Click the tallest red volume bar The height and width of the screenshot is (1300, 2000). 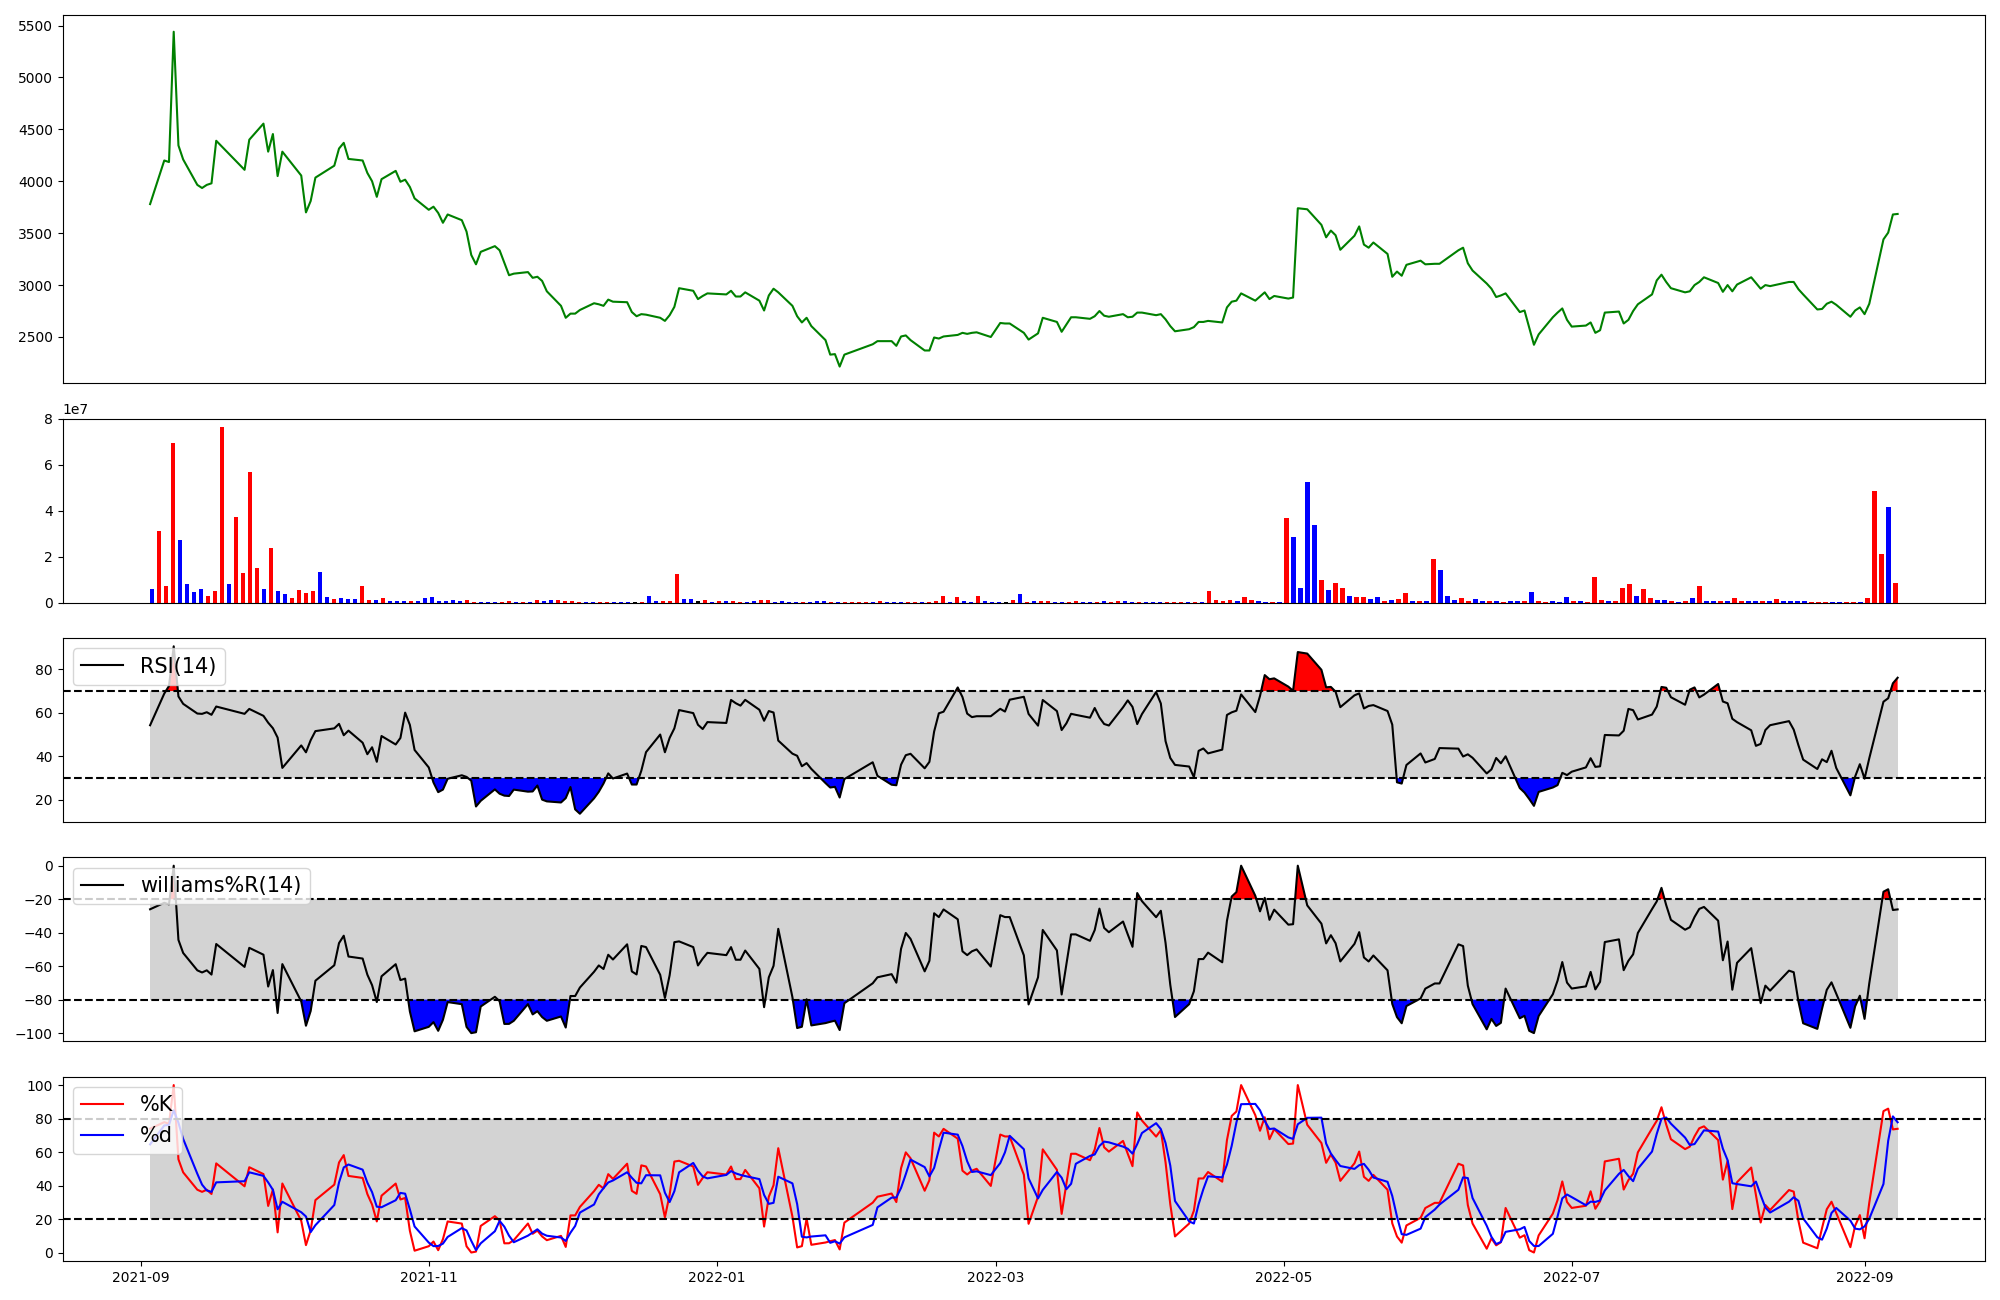[x=222, y=515]
